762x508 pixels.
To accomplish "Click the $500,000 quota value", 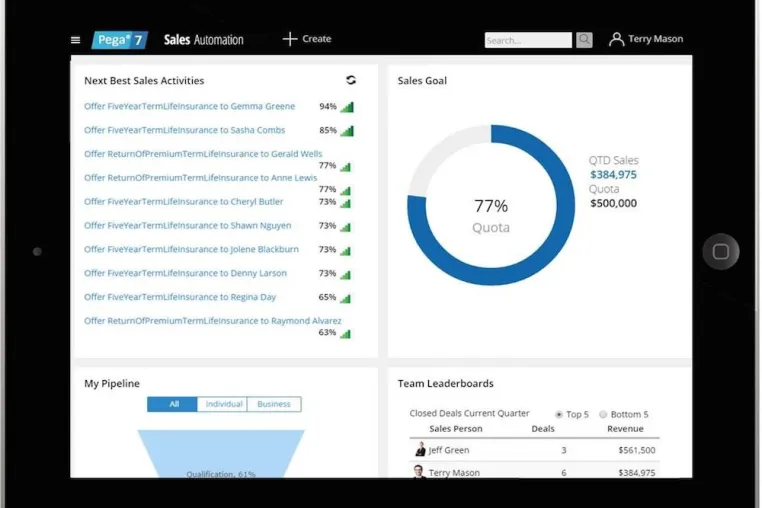I will click(613, 204).
